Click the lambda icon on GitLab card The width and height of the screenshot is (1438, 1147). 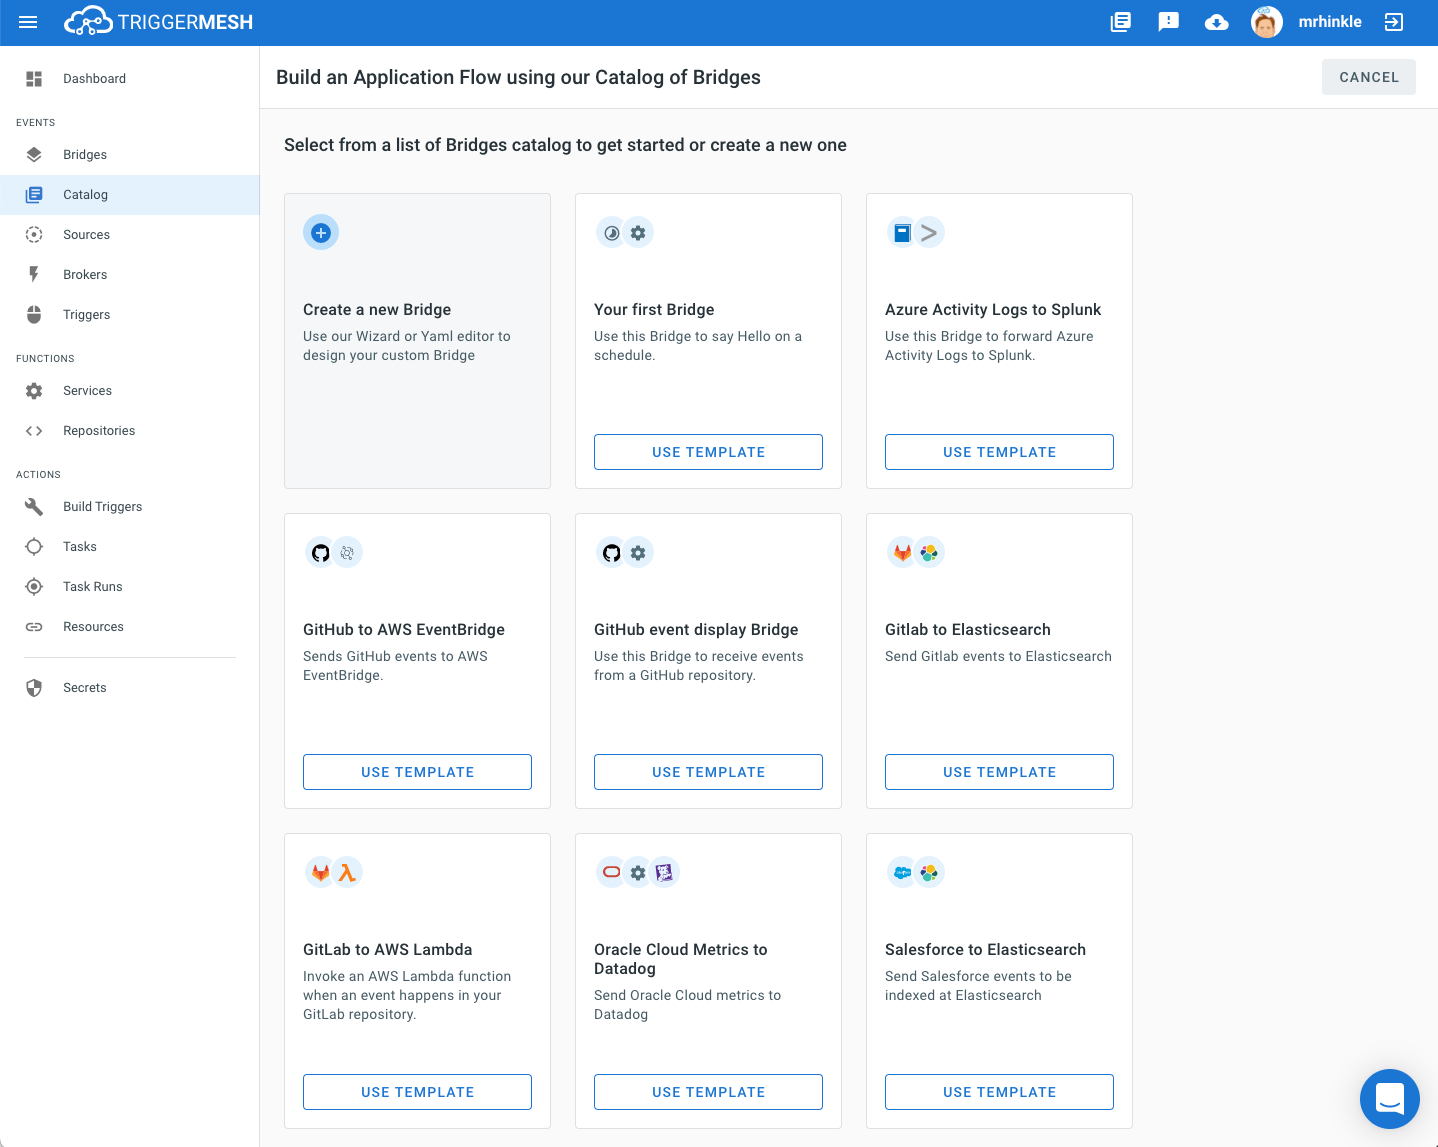(347, 873)
